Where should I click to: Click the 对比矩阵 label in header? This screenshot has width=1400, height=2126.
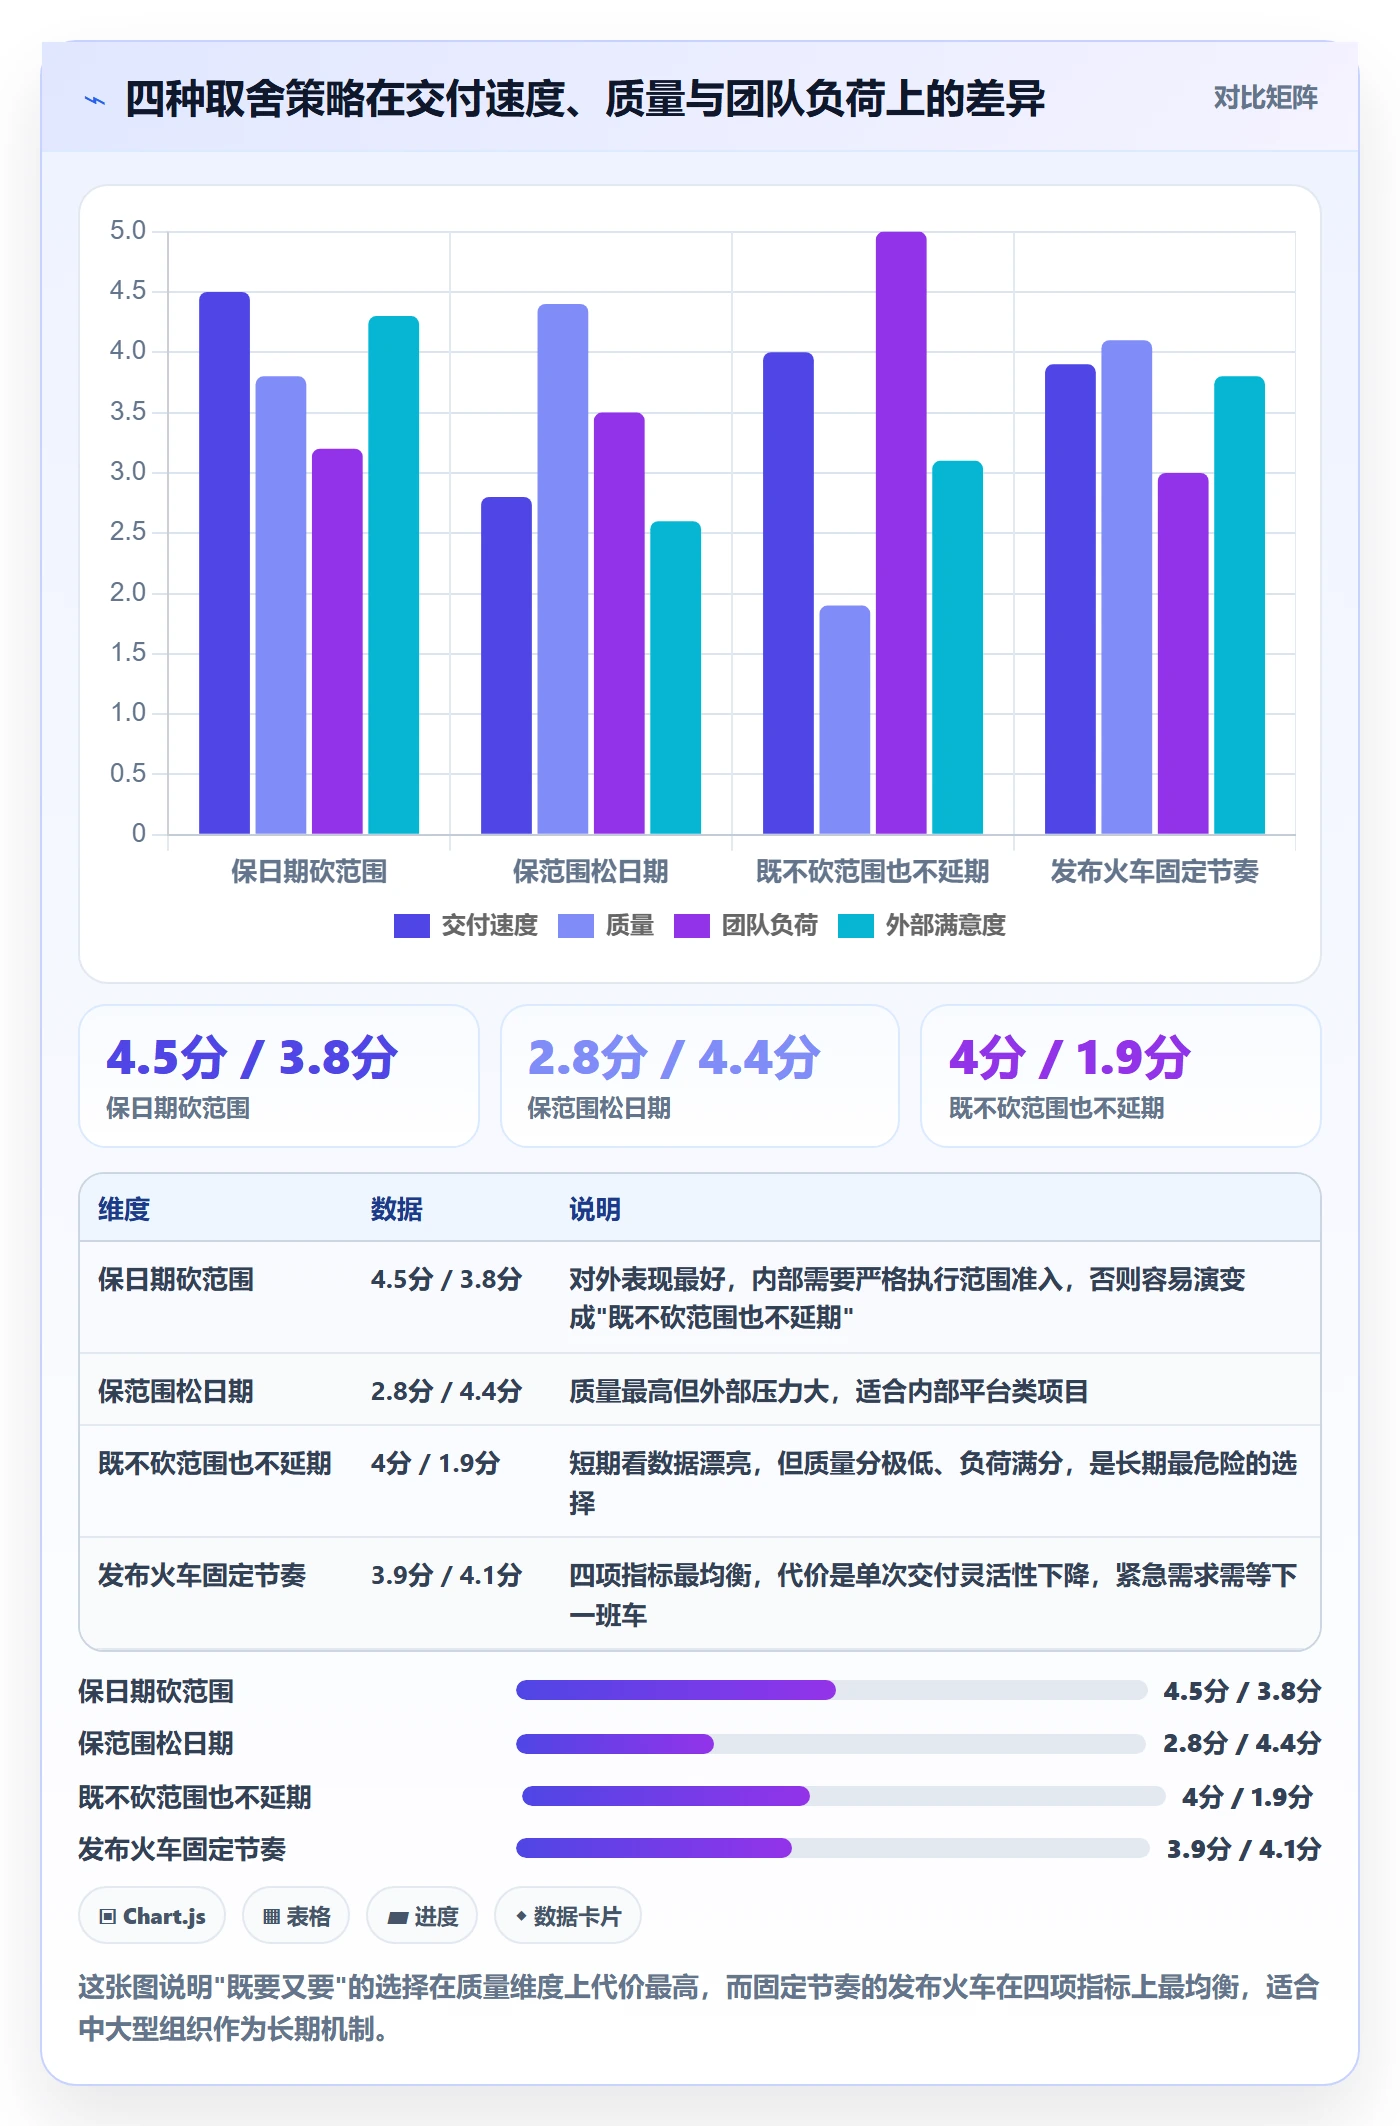point(1265,98)
